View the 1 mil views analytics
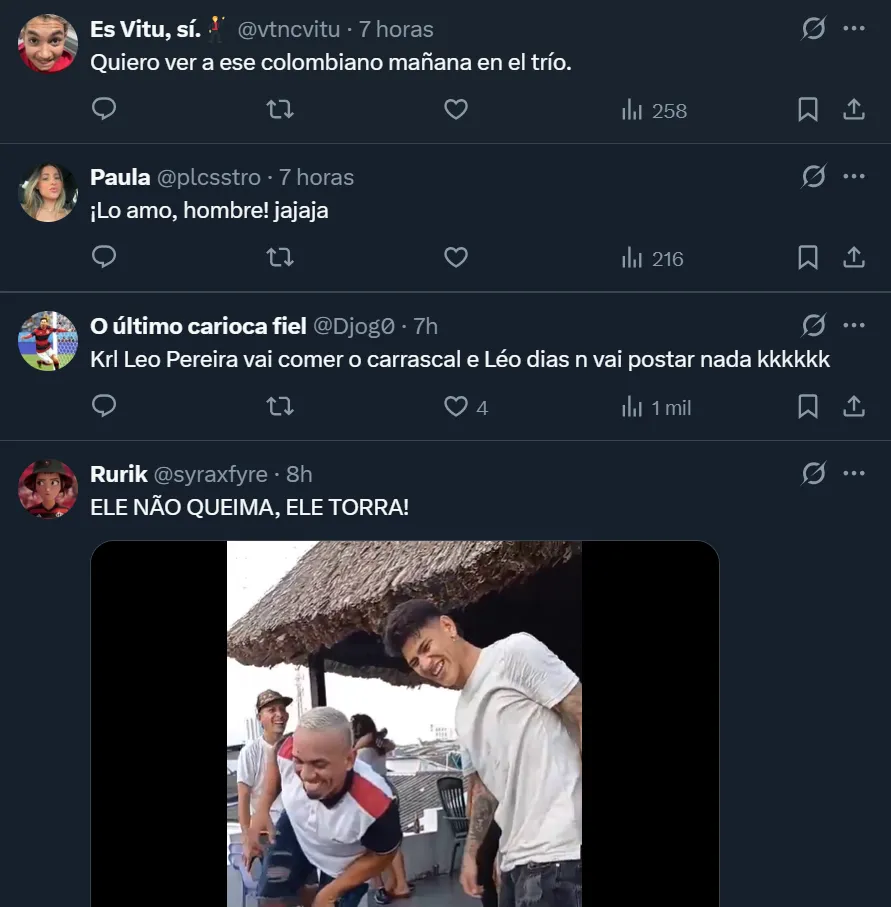 (656, 407)
